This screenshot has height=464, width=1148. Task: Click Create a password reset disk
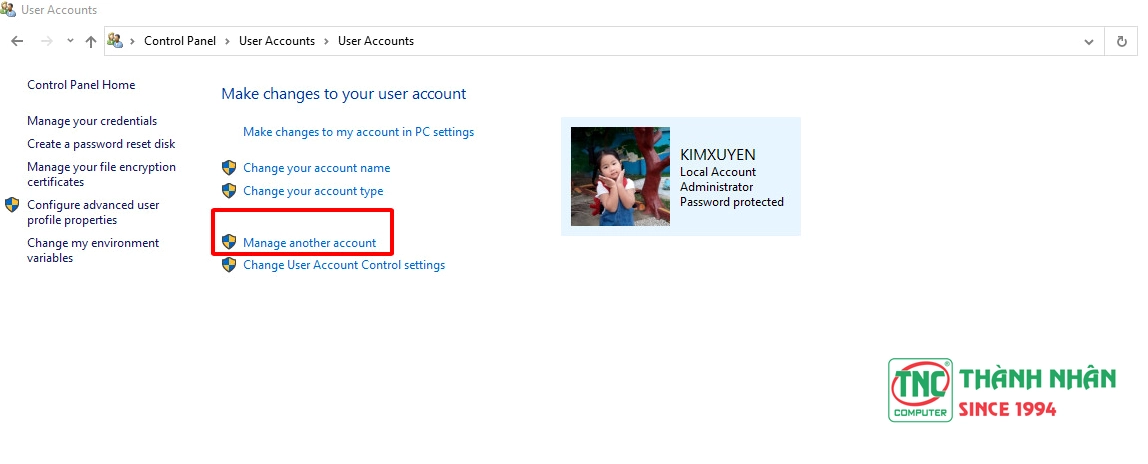point(101,144)
